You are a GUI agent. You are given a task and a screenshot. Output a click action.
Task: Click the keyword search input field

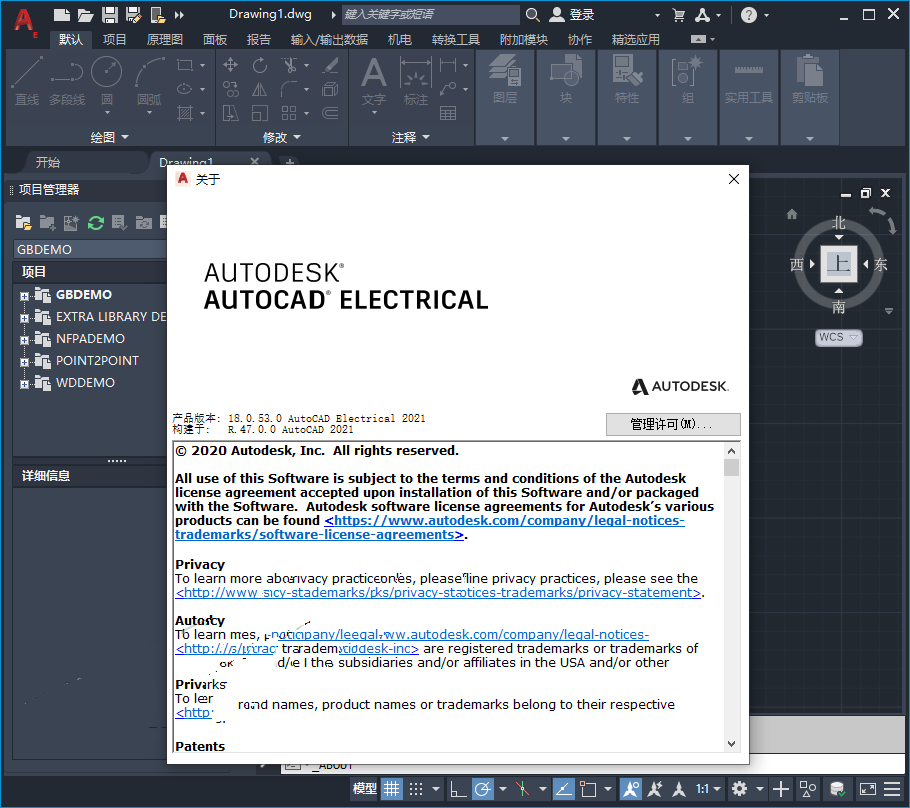430,15
